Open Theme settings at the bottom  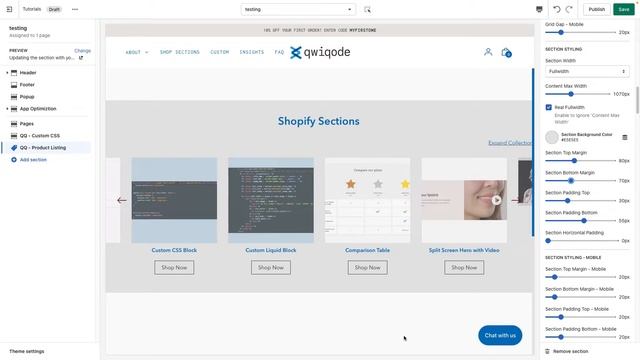tap(27, 351)
